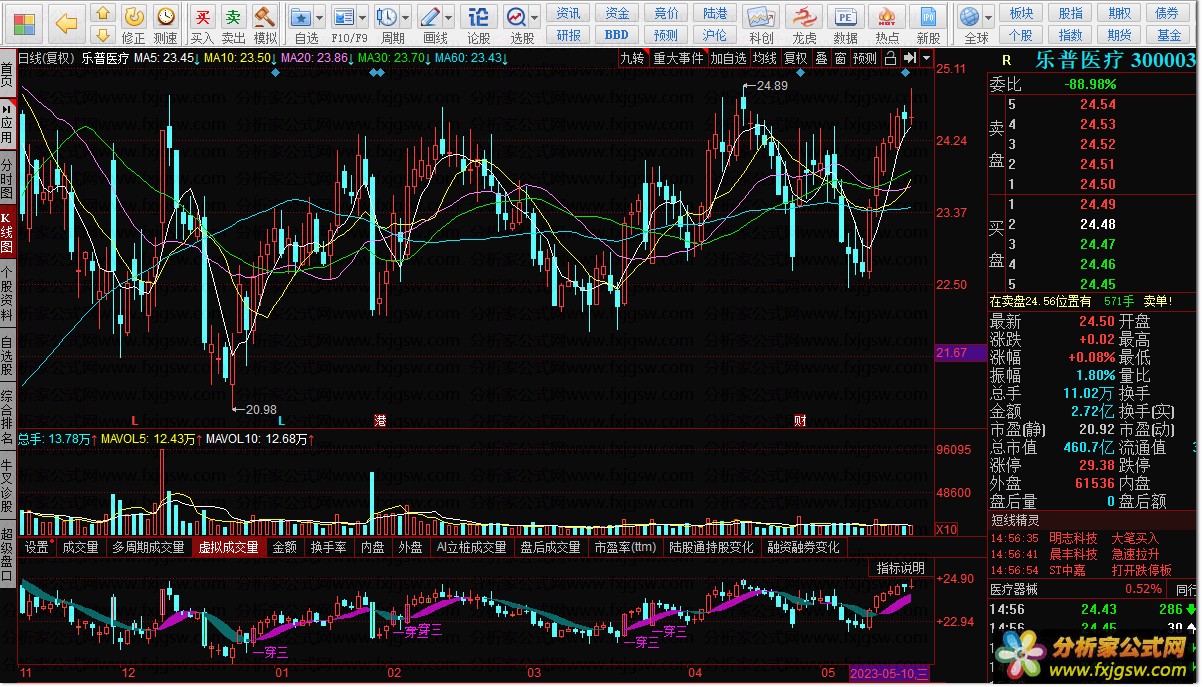Viewport: 1203px width, 687px height.
Task: Open the 综合排名 sidebar tab
Action: 7,417
